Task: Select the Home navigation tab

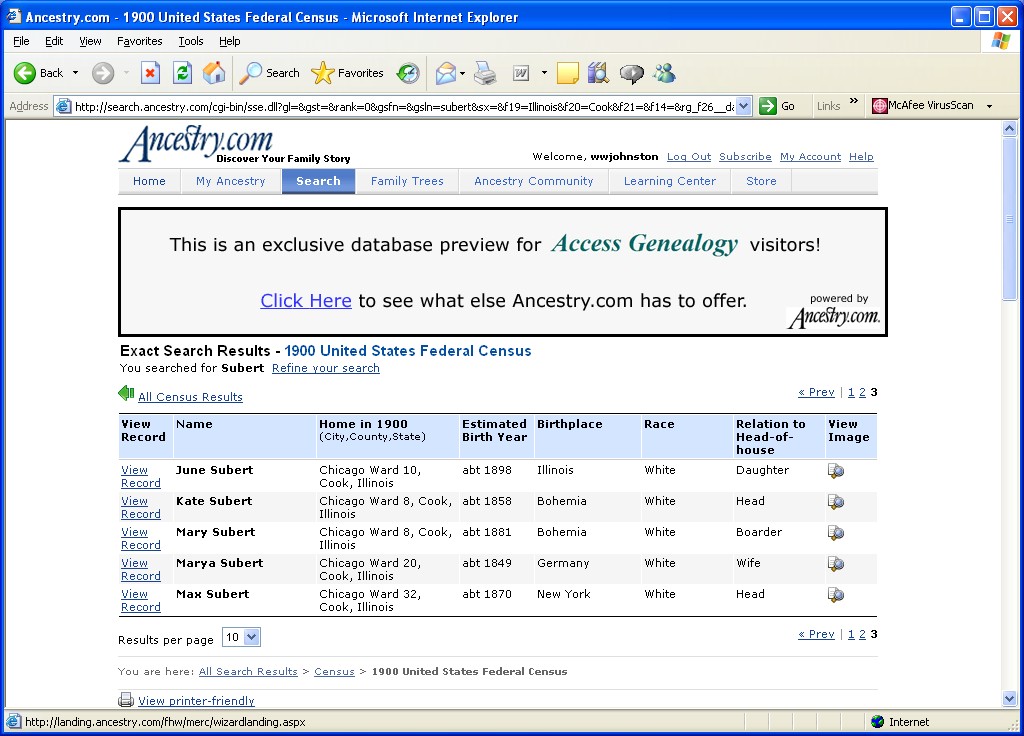Action: click(149, 182)
